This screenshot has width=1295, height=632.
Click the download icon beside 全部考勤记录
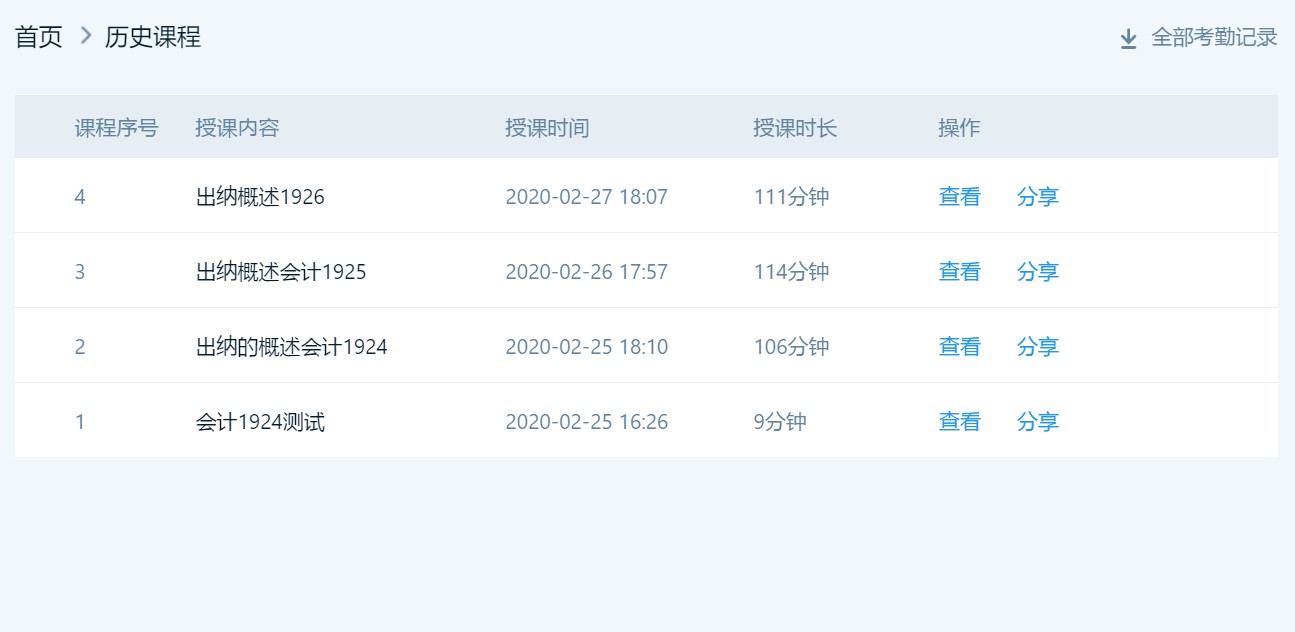point(1128,39)
